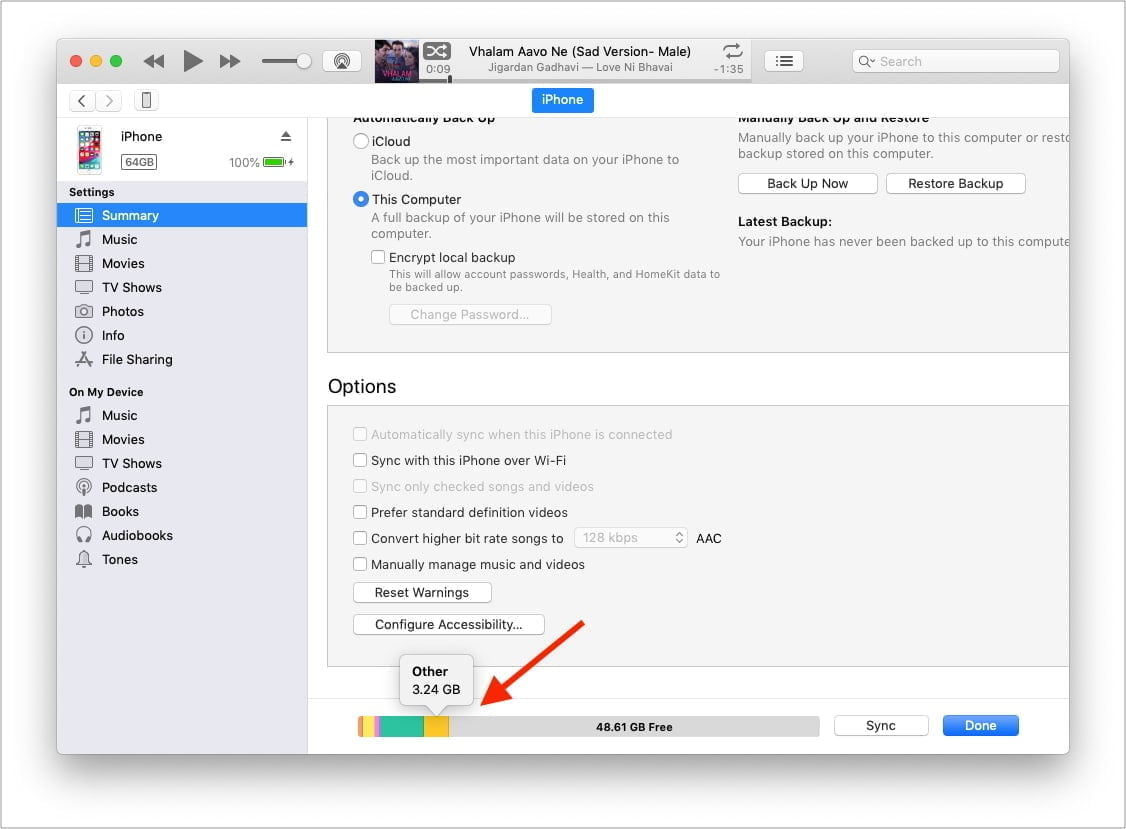Click in the Search field

(x=955, y=61)
